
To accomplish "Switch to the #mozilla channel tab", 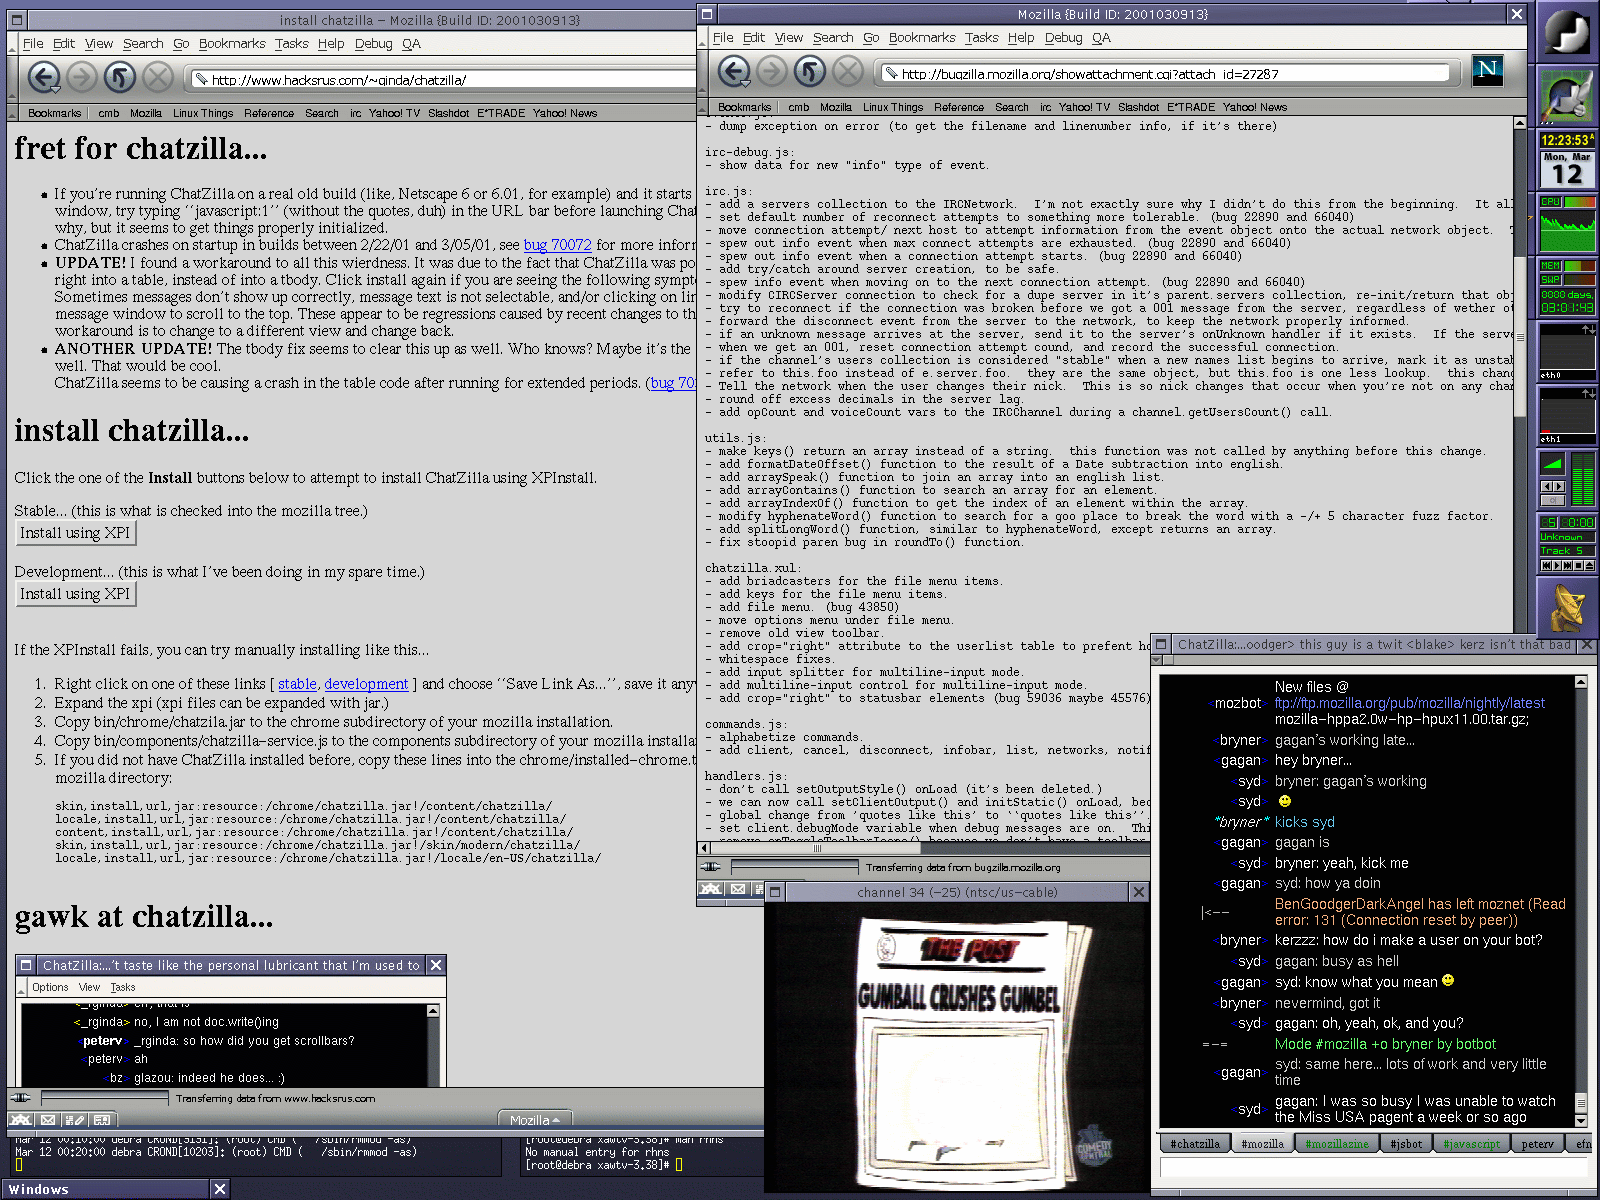I will point(1262,1143).
